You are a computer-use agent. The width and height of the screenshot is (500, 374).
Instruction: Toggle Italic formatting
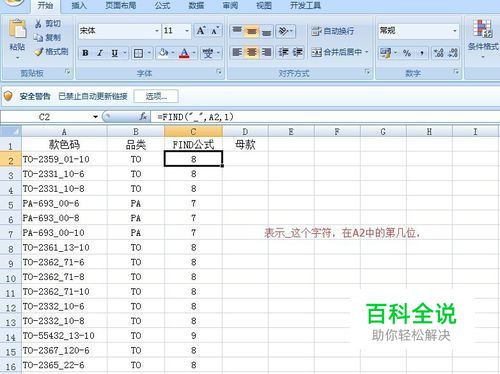click(100, 53)
